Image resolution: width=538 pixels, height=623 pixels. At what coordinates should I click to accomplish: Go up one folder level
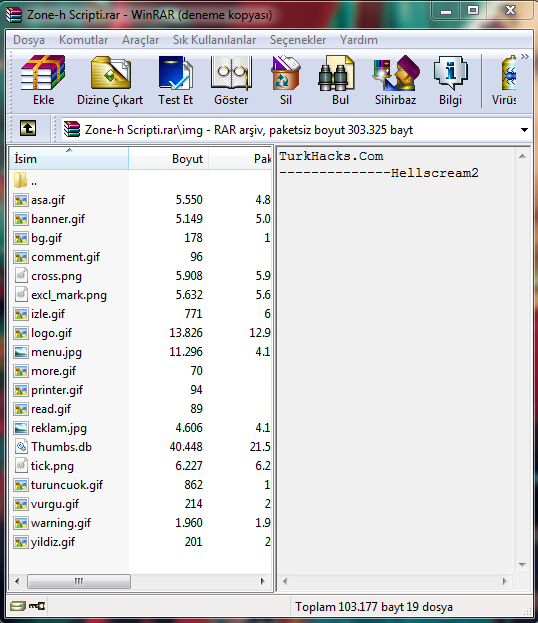[x=28, y=129]
